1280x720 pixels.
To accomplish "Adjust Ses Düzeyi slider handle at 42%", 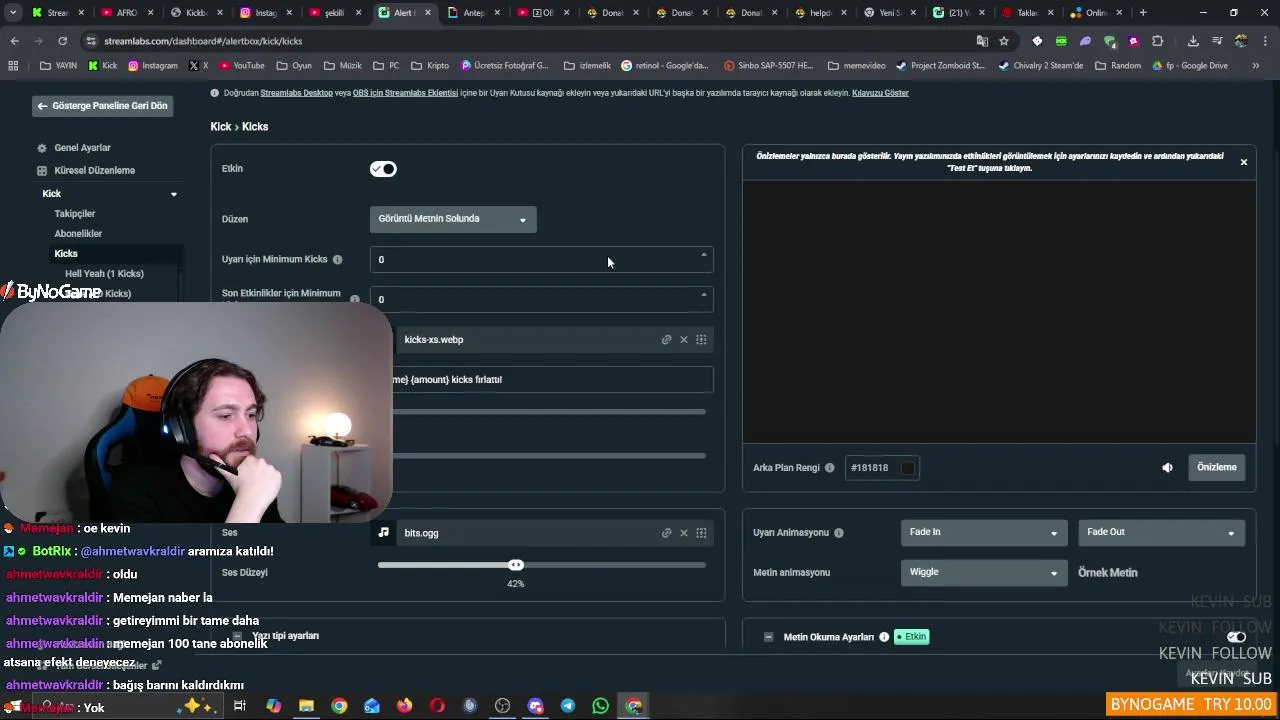I will [515, 566].
